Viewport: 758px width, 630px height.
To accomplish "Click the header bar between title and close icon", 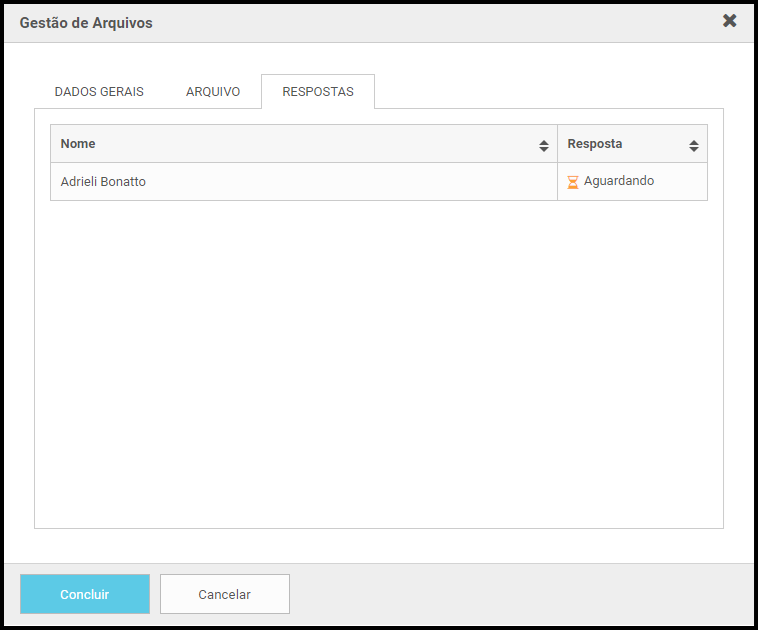I will [435, 23].
